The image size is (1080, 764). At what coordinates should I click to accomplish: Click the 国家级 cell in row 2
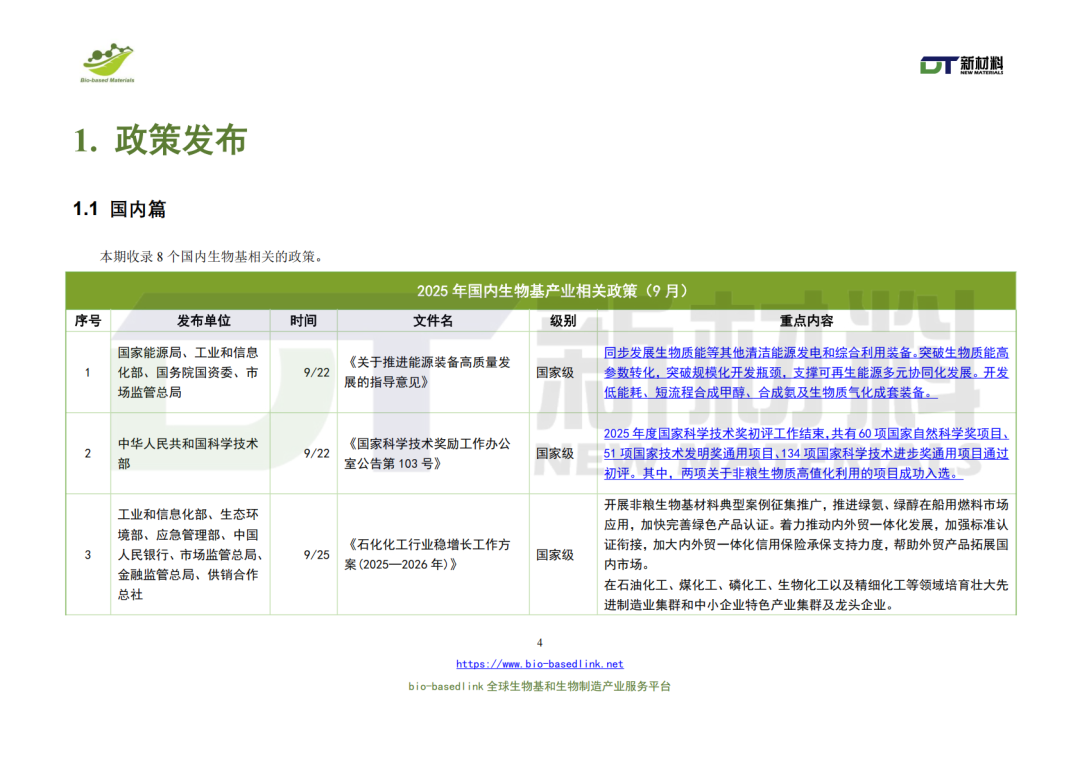pyautogui.click(x=557, y=452)
